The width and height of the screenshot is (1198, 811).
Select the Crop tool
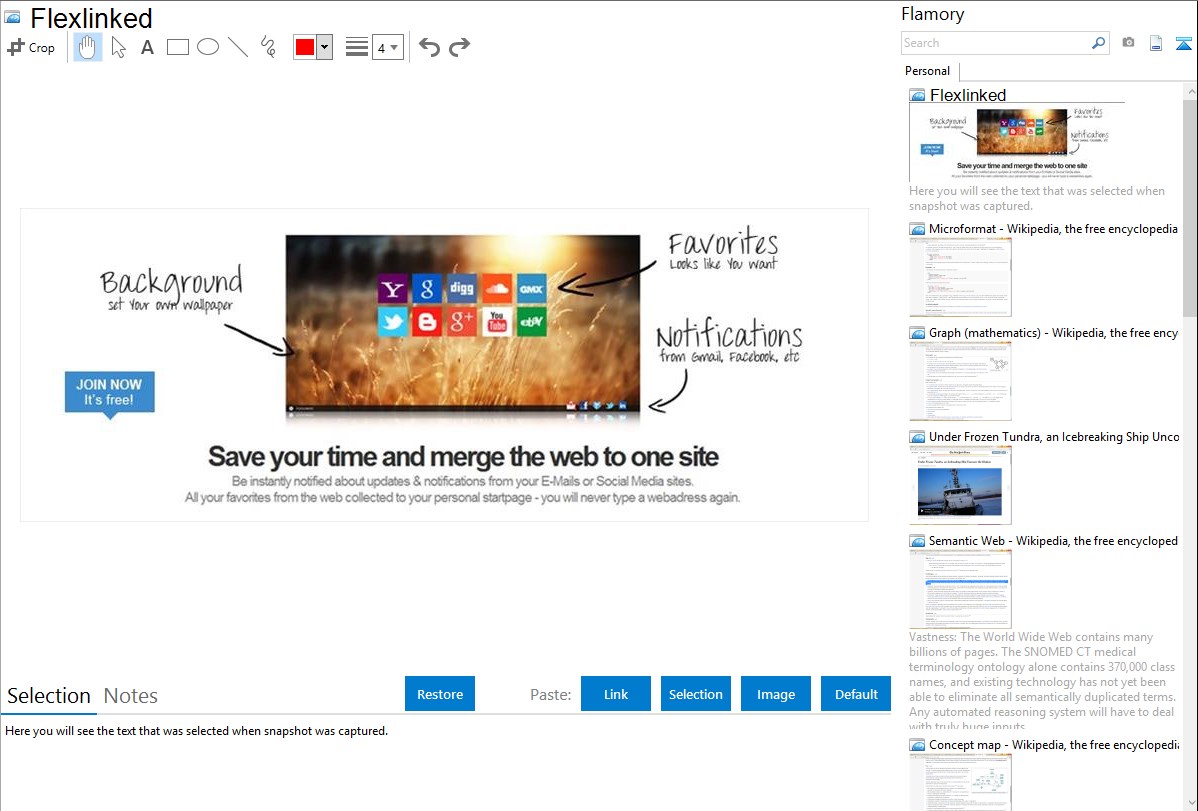pos(31,47)
